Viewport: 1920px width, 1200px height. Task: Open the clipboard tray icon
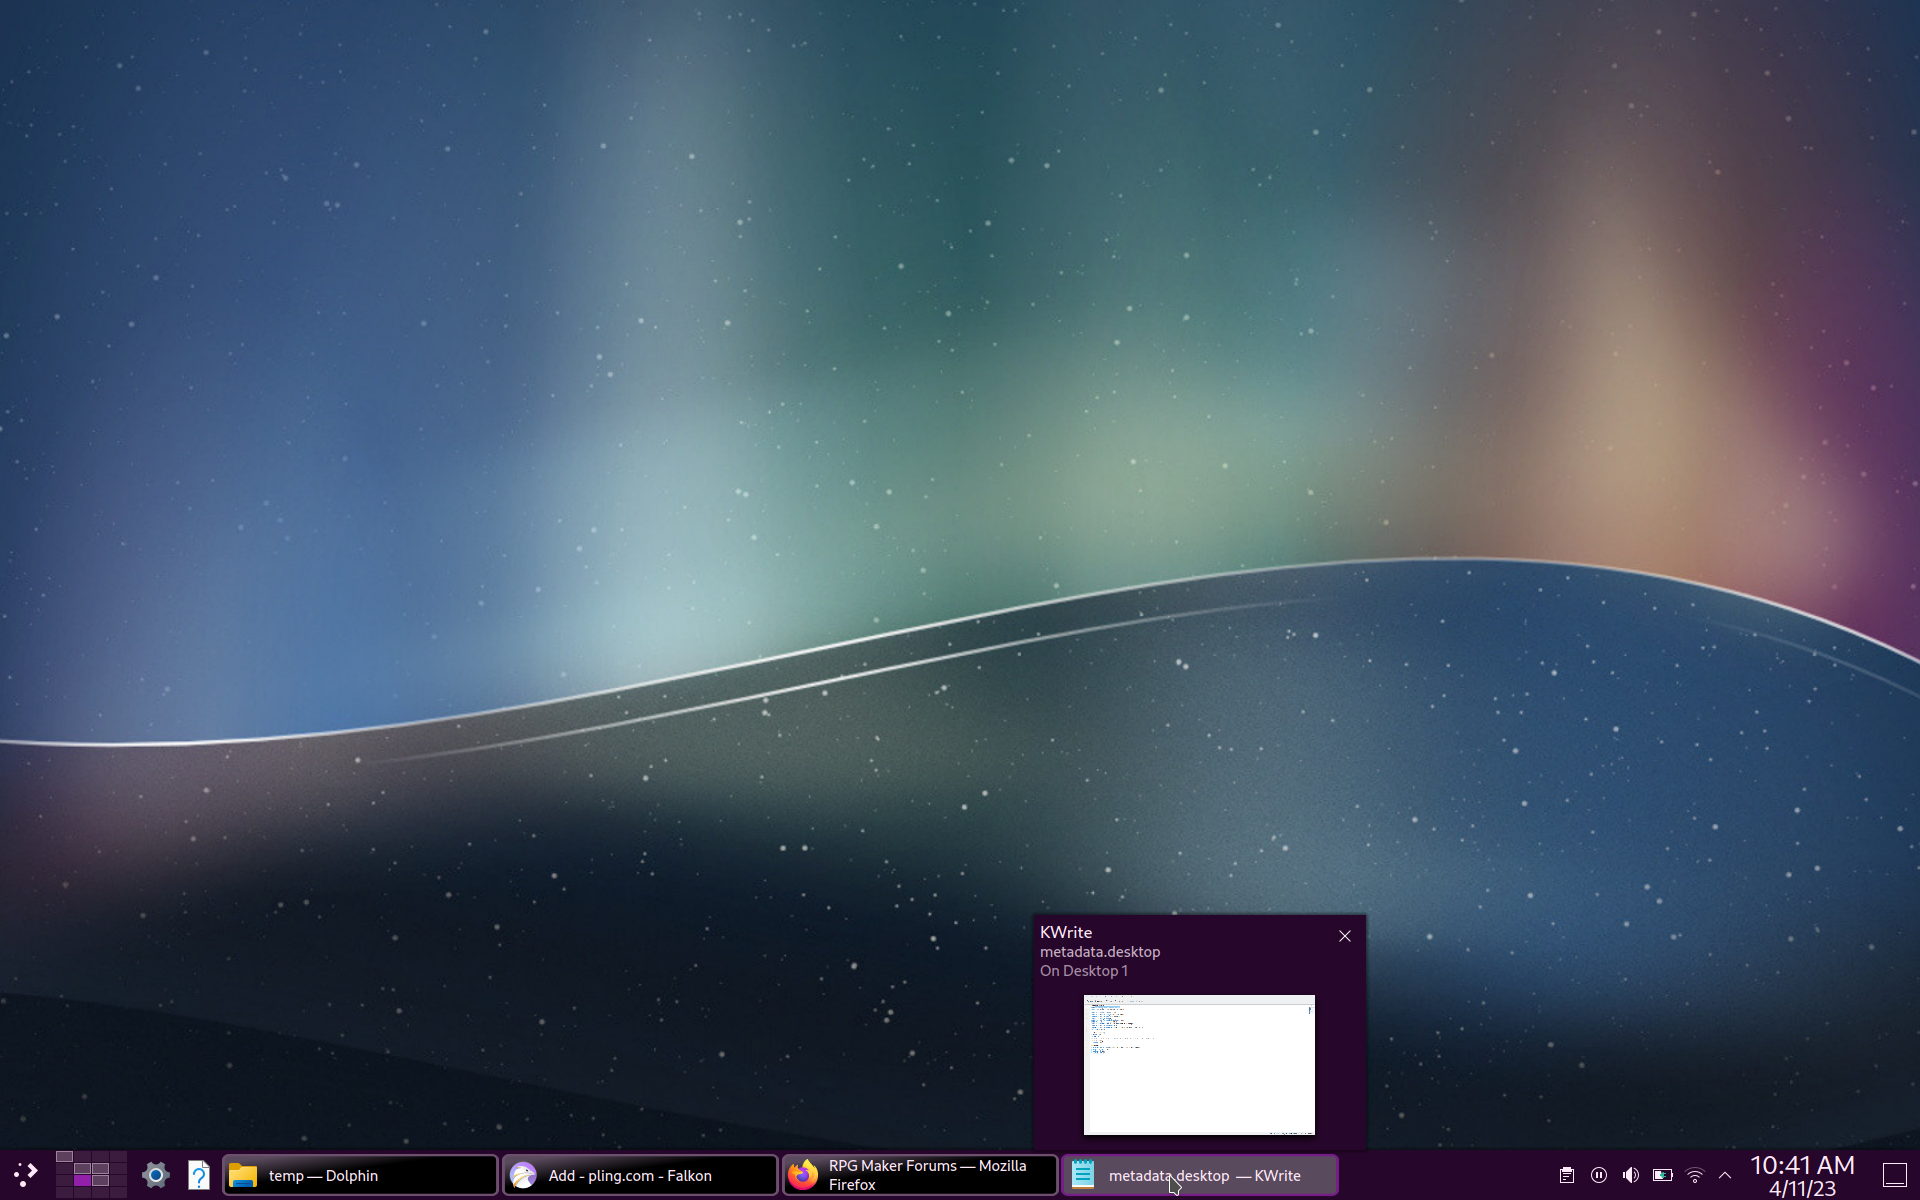1567,1175
